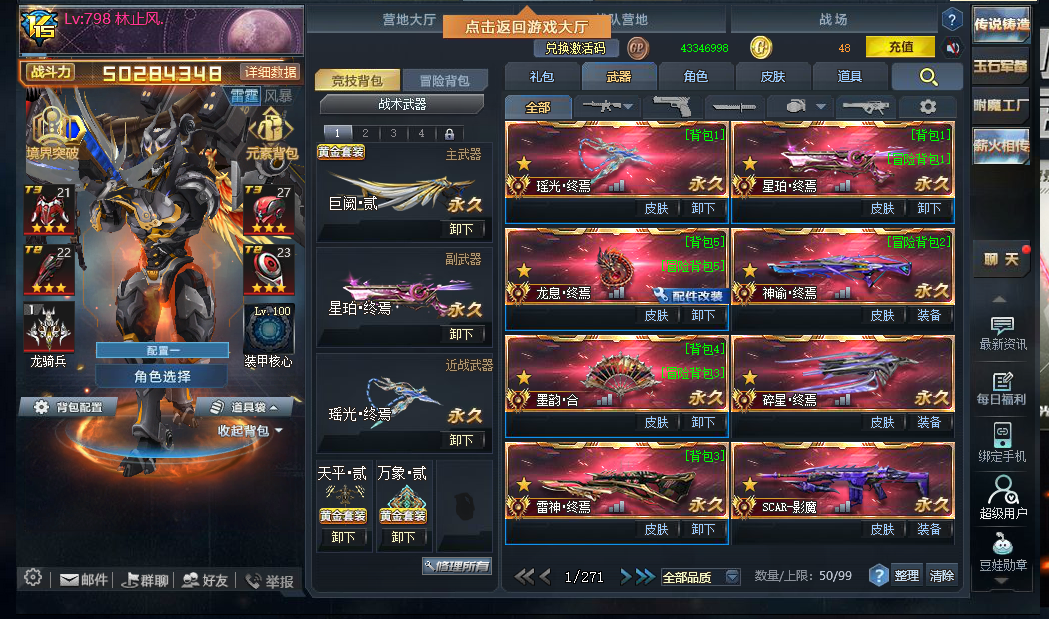1049x619 pixels.
Task: Collapse bag with 收起背包
Action: [249, 430]
